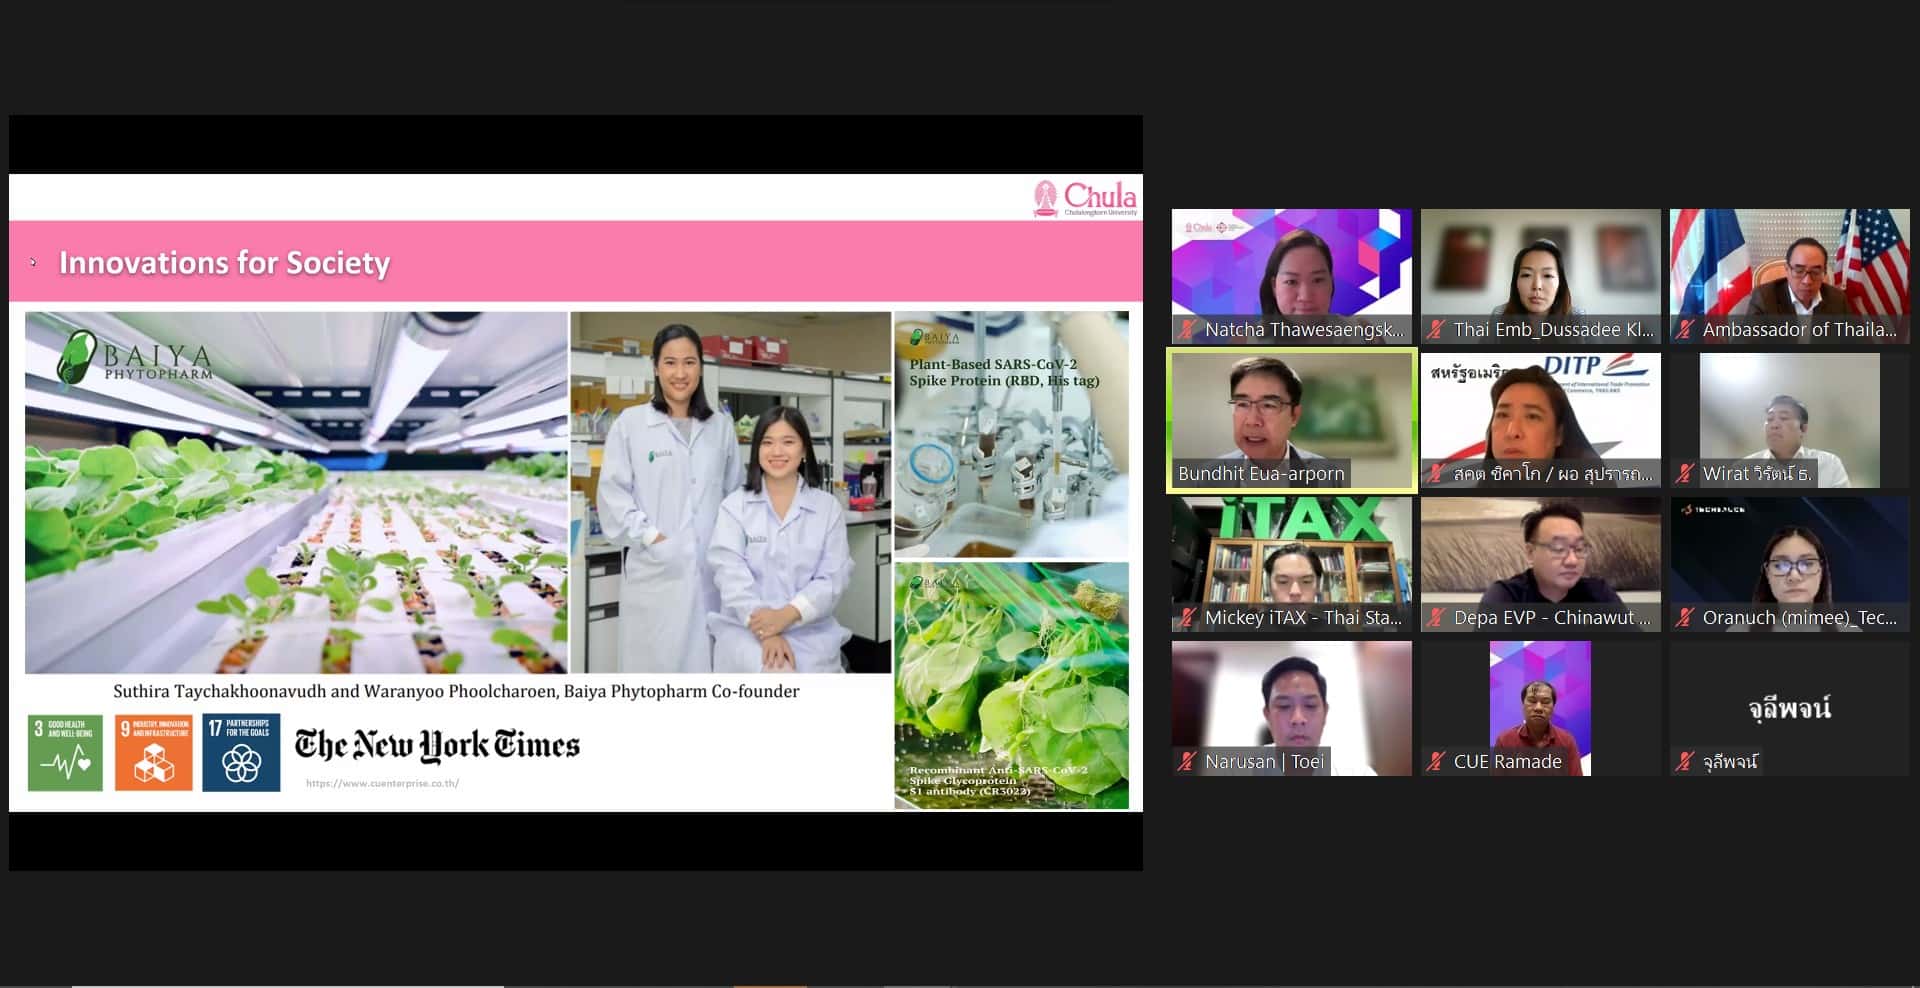Screen dimensions: 1920x988
Task: Click the Plant-Based SARS-CoV-2 Spike Protein image
Action: 1011,434
